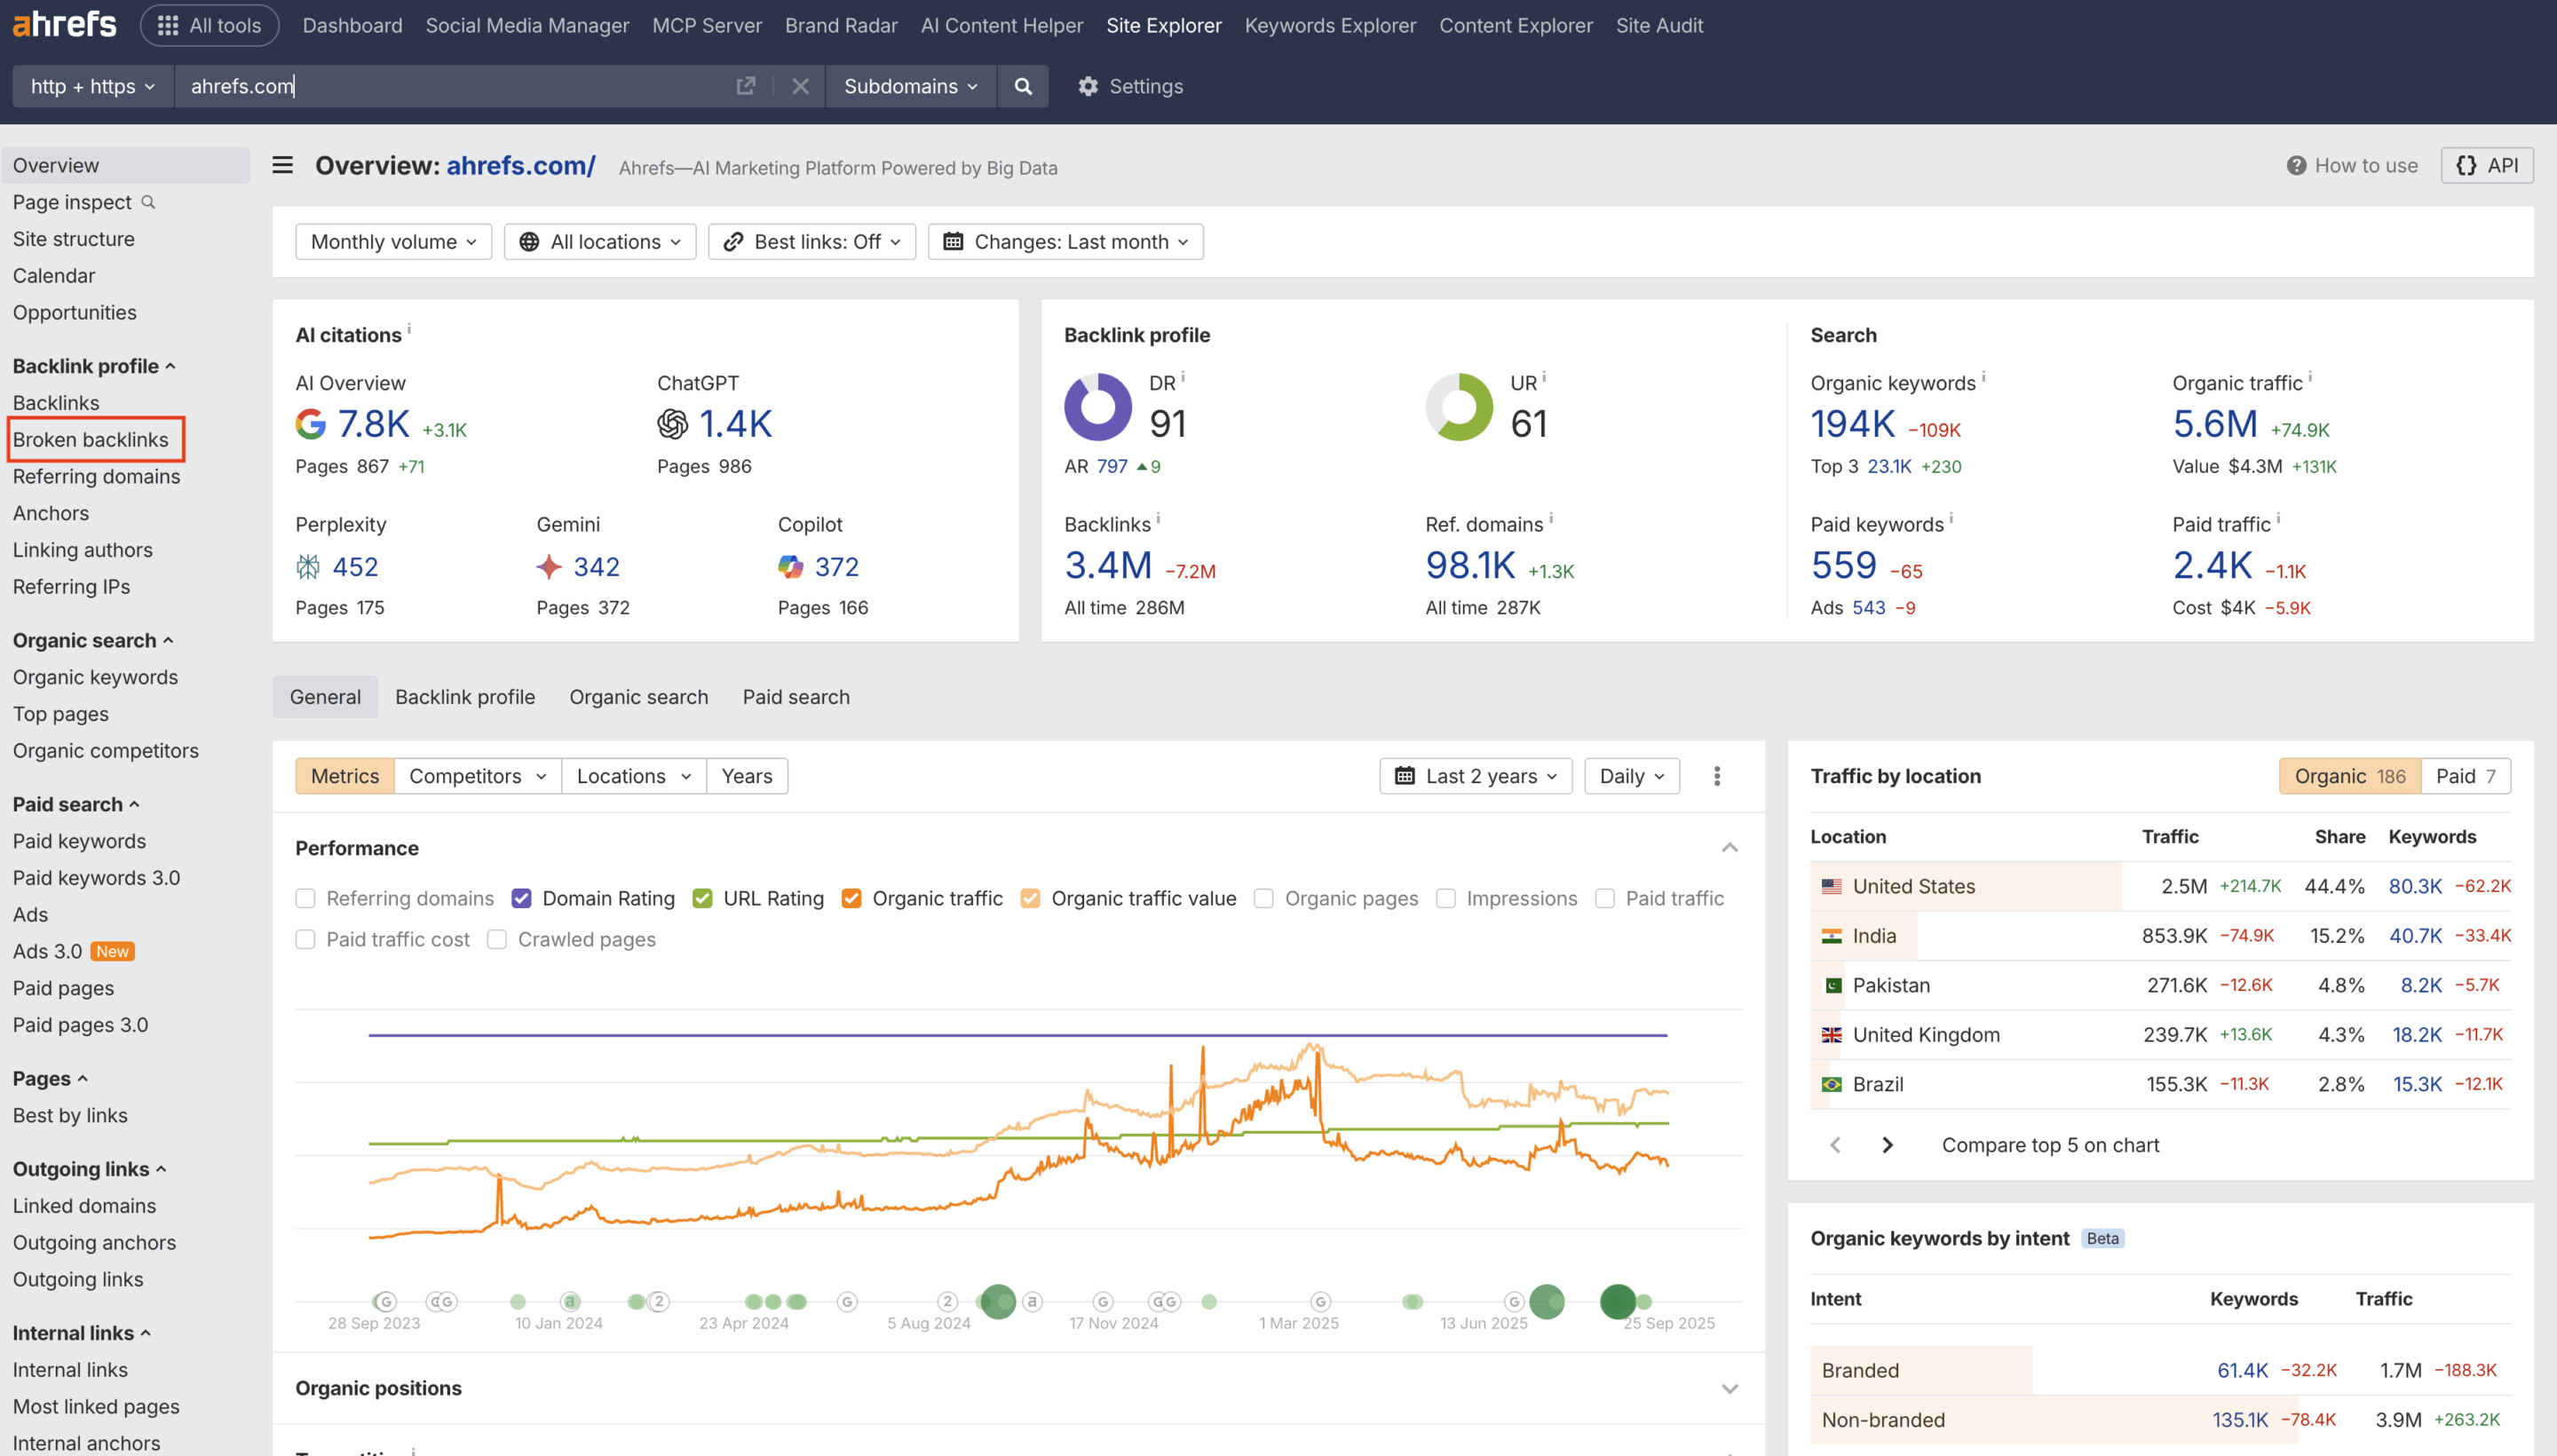
Task: Click the Gemini star icon
Action: tap(549, 567)
